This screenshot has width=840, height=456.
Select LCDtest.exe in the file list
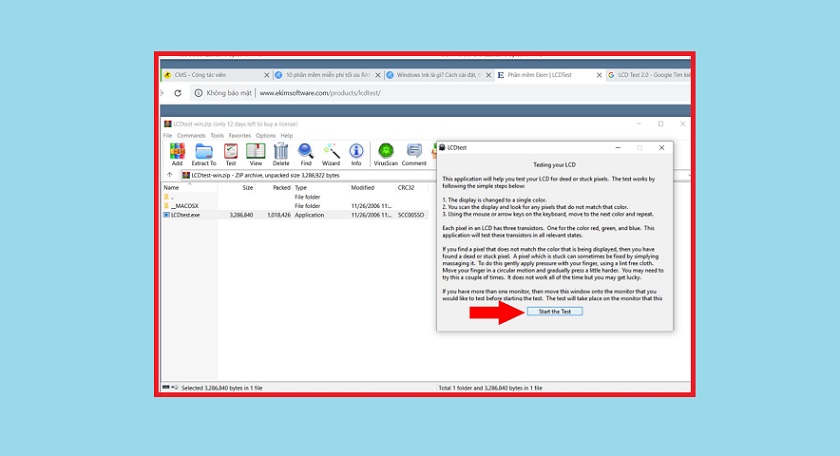click(x=186, y=214)
